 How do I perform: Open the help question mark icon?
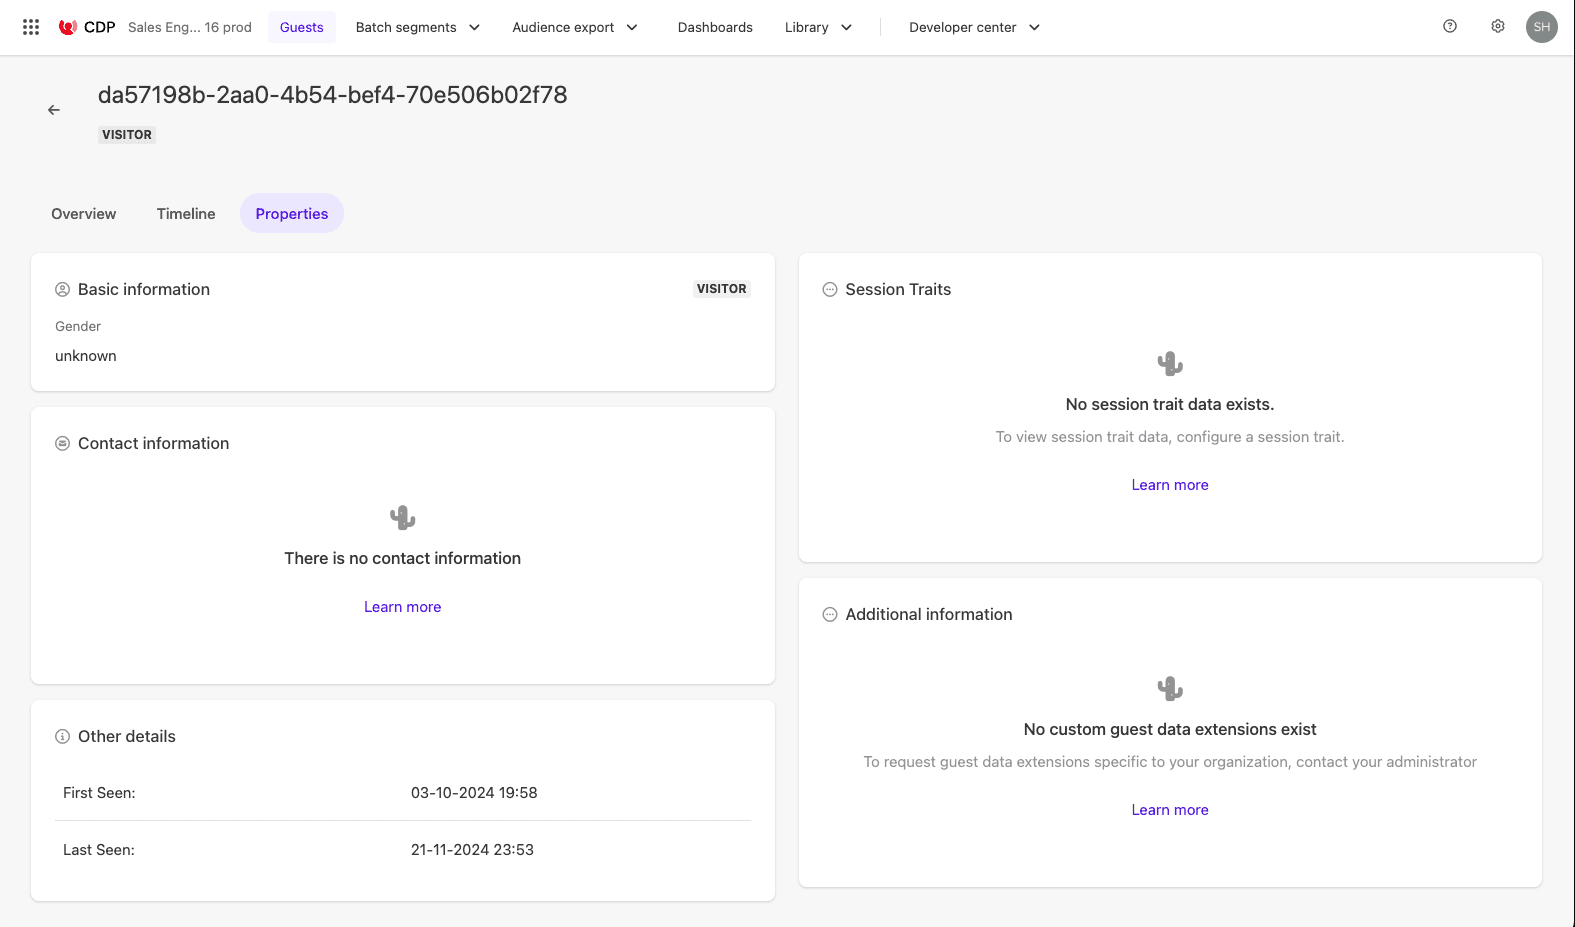tap(1450, 27)
